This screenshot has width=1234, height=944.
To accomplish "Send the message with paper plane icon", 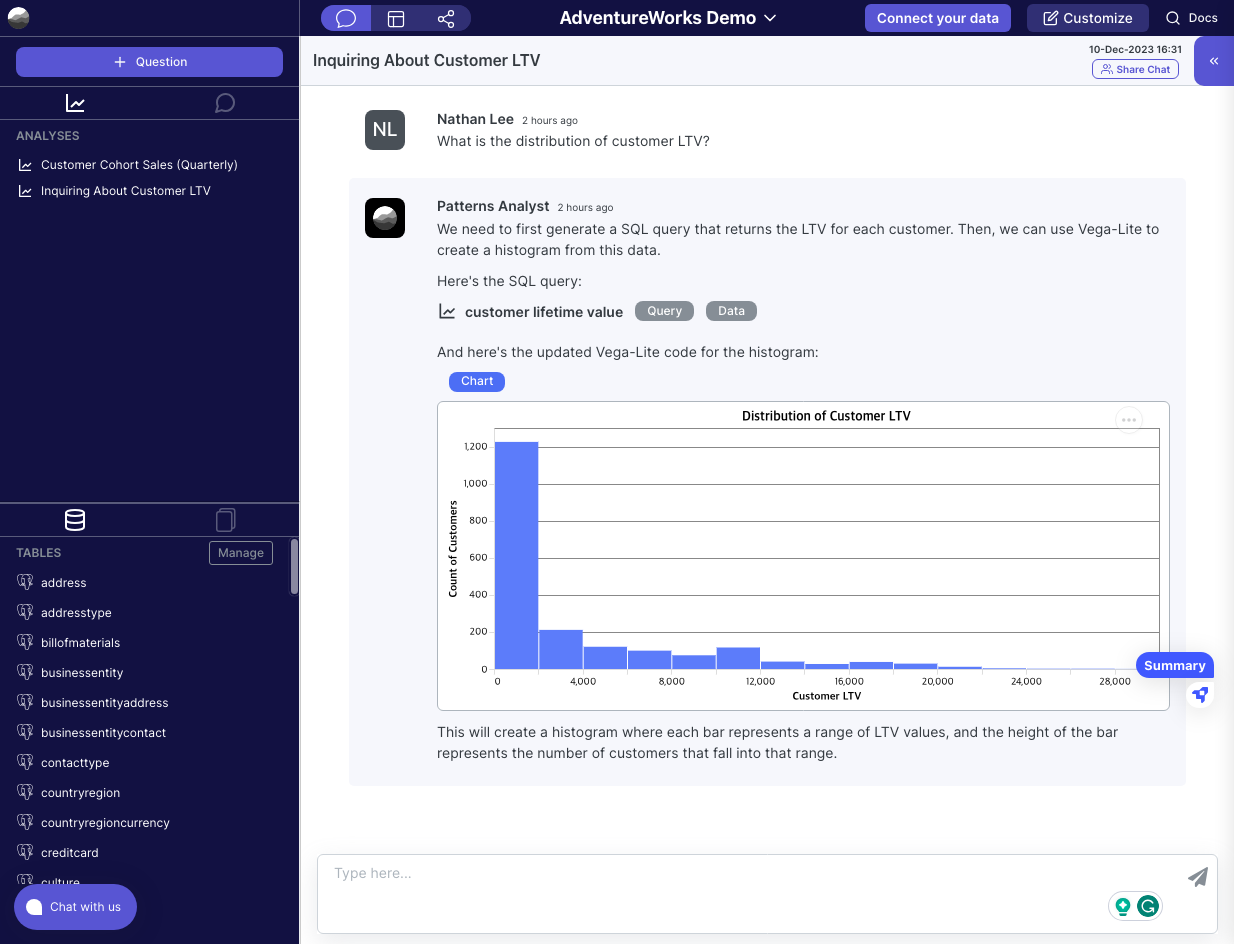I will click(x=1197, y=877).
